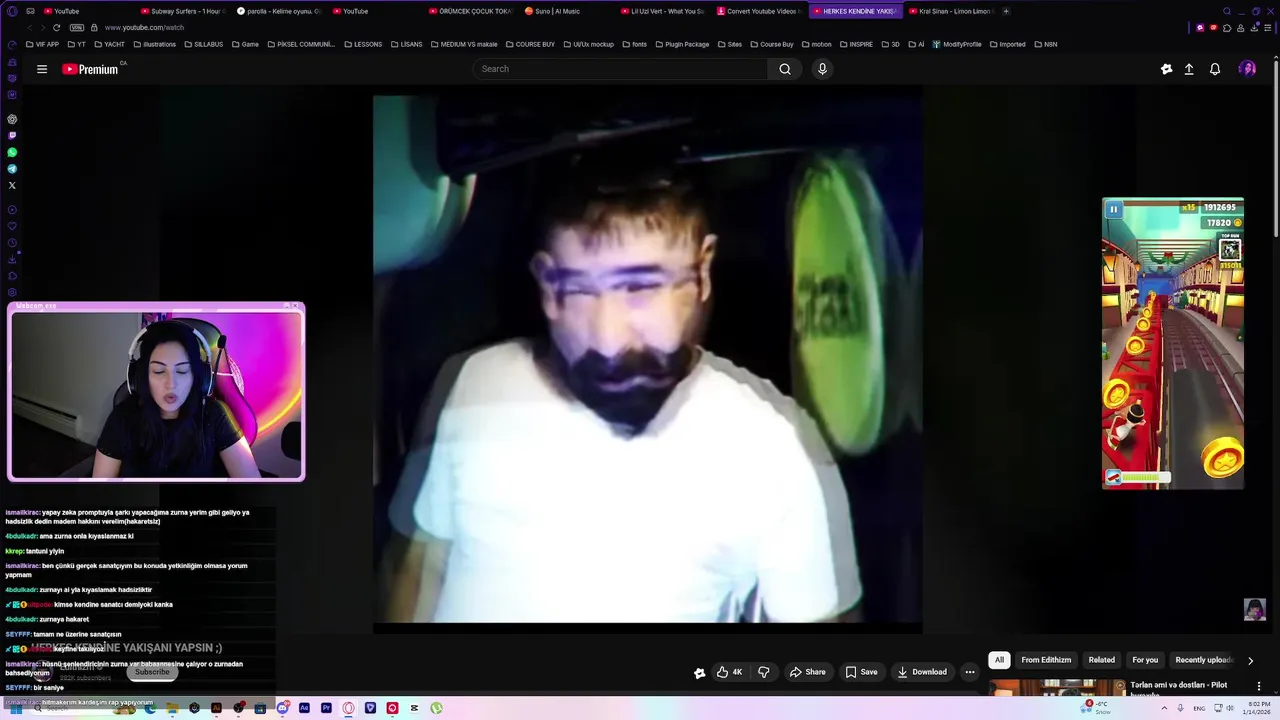Open the LESSONS bookmarks folder
The width and height of the screenshot is (1280, 720).
click(x=363, y=44)
